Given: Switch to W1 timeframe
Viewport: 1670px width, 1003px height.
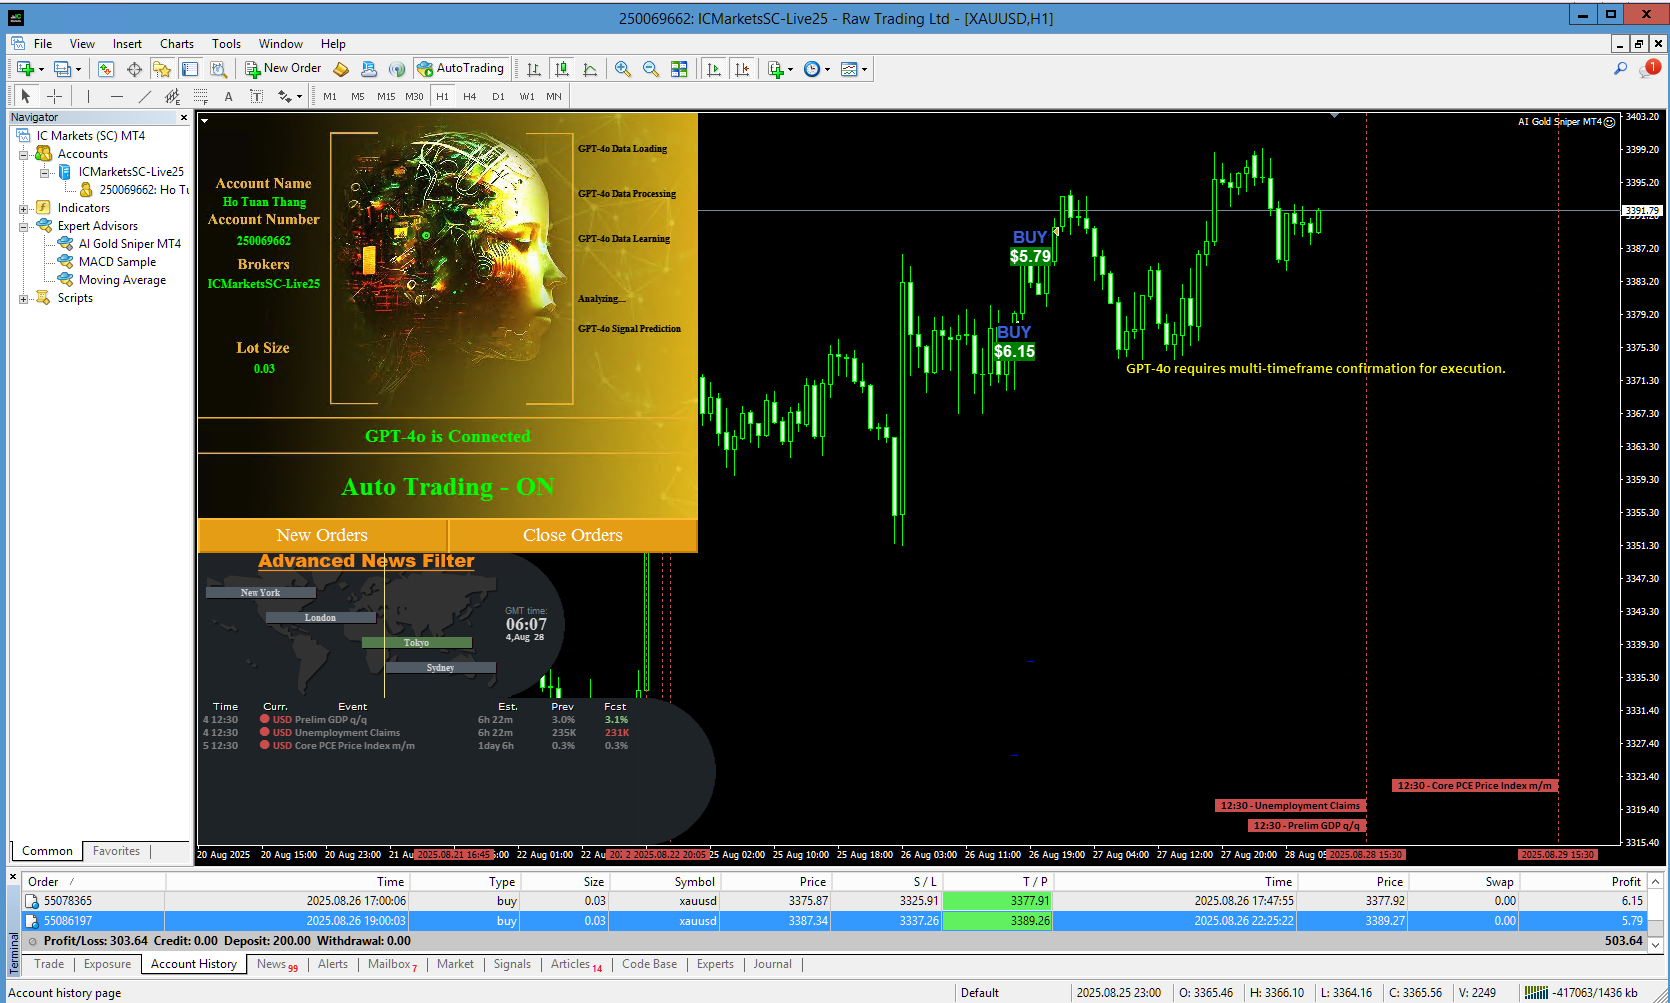Looking at the screenshot, I should click(527, 96).
